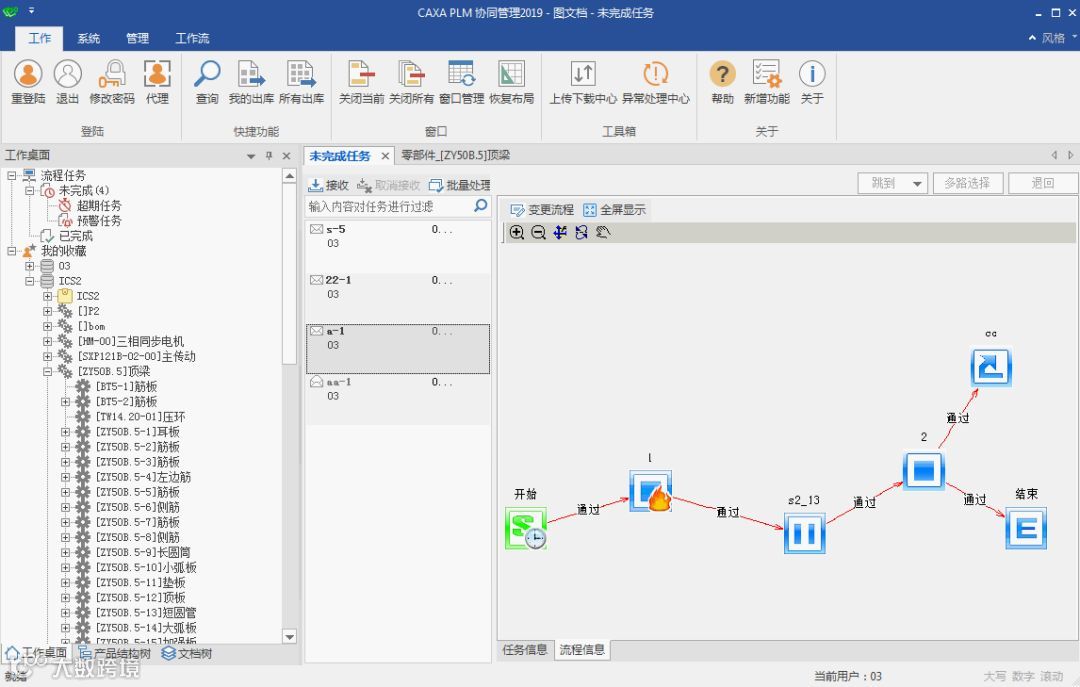This screenshot has width=1080, height=687.
Task: Click the 新增功能 new features icon
Action: coord(767,82)
